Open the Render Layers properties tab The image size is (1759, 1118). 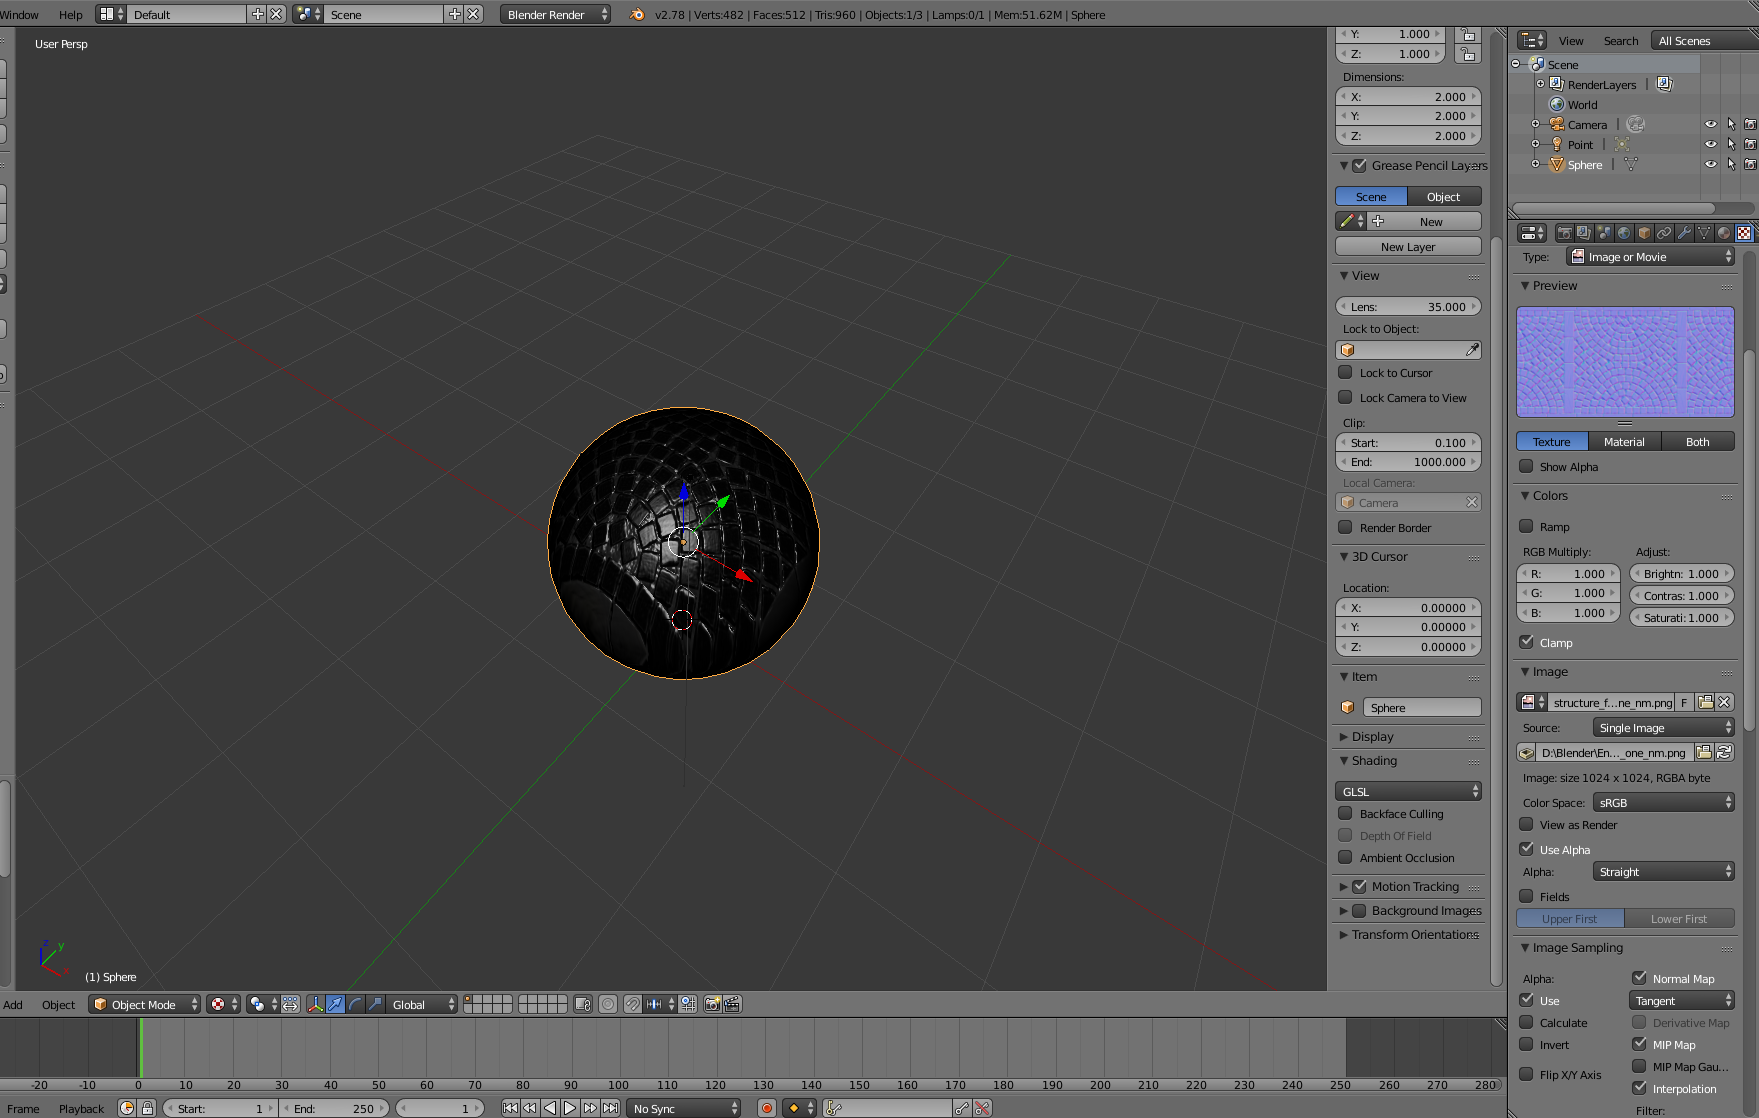point(1584,233)
